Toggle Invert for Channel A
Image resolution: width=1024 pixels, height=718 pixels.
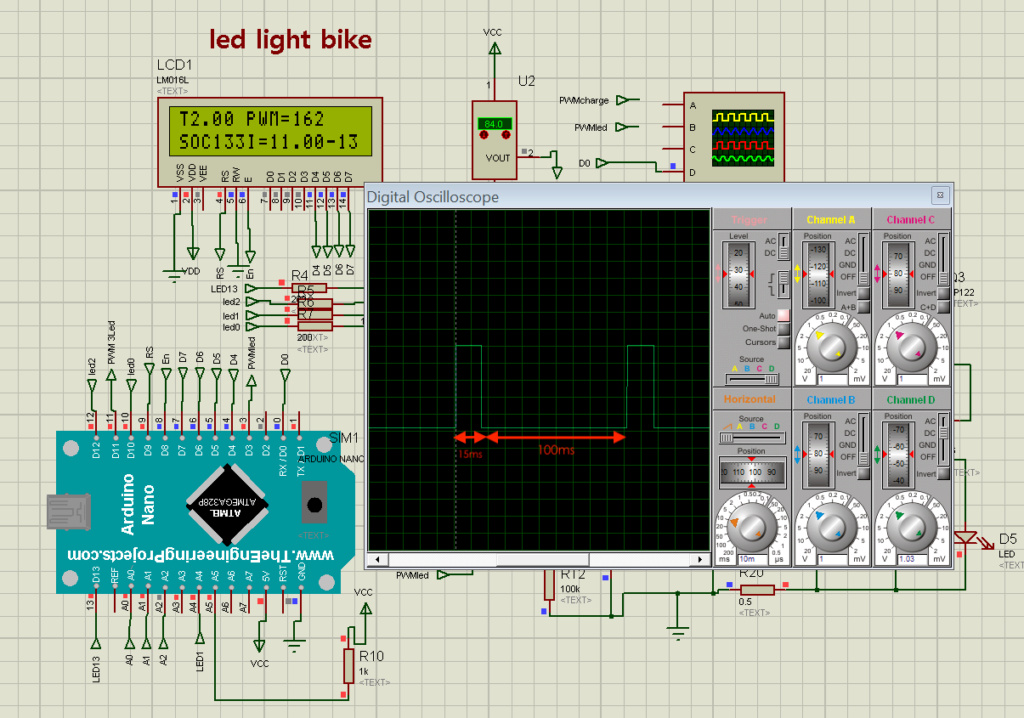(863, 293)
